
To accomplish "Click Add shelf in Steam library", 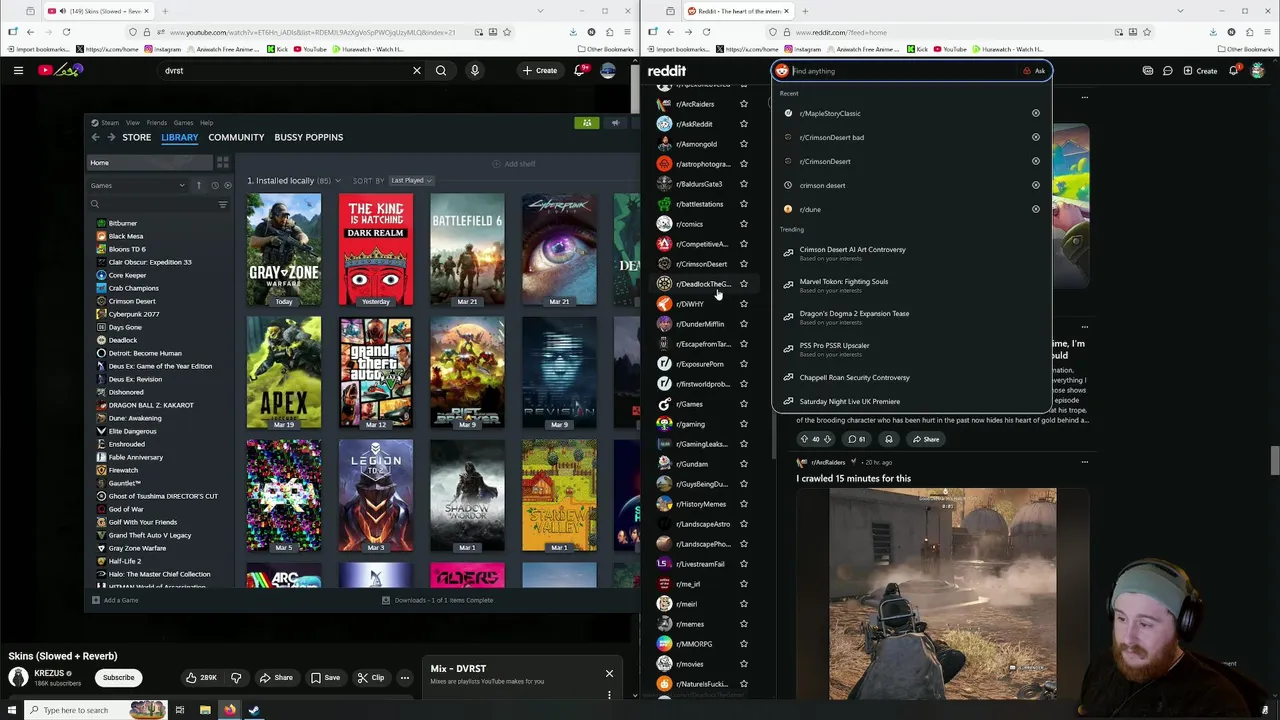I will (514, 164).
